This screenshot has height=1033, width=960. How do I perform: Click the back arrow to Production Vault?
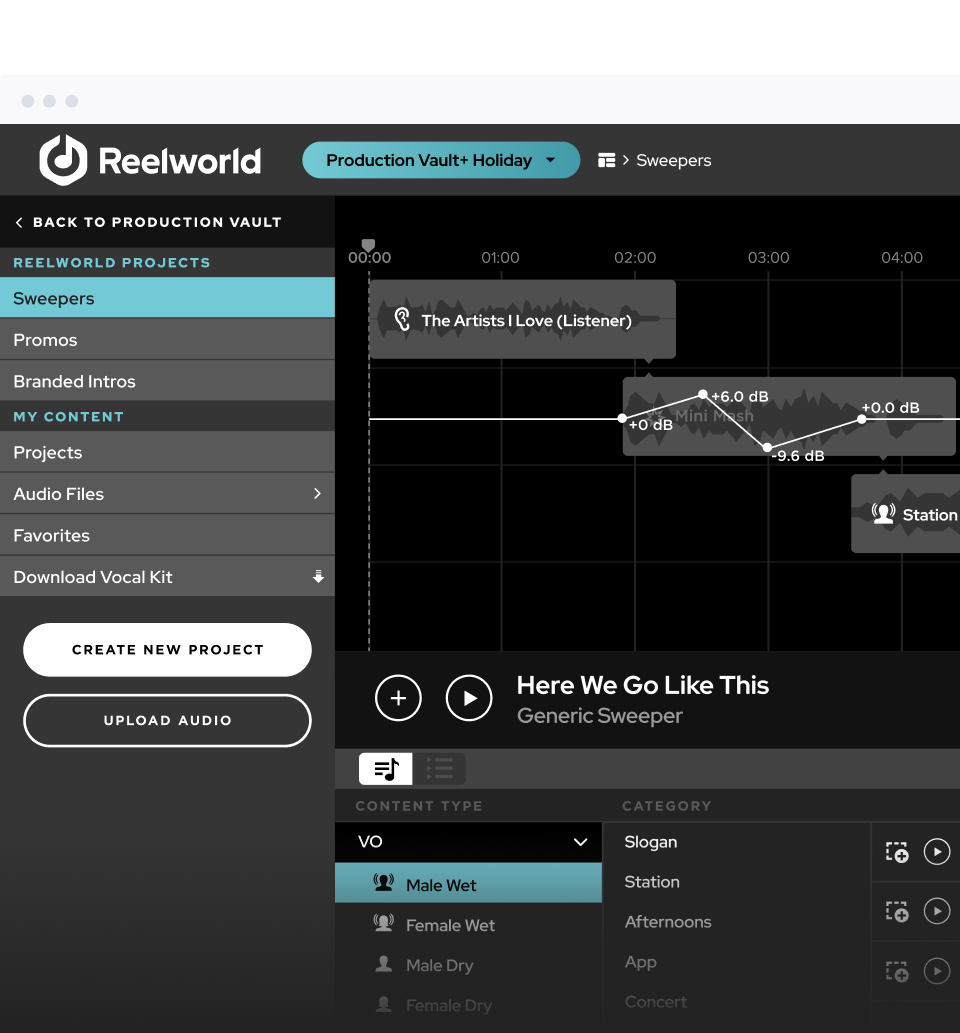coord(19,223)
